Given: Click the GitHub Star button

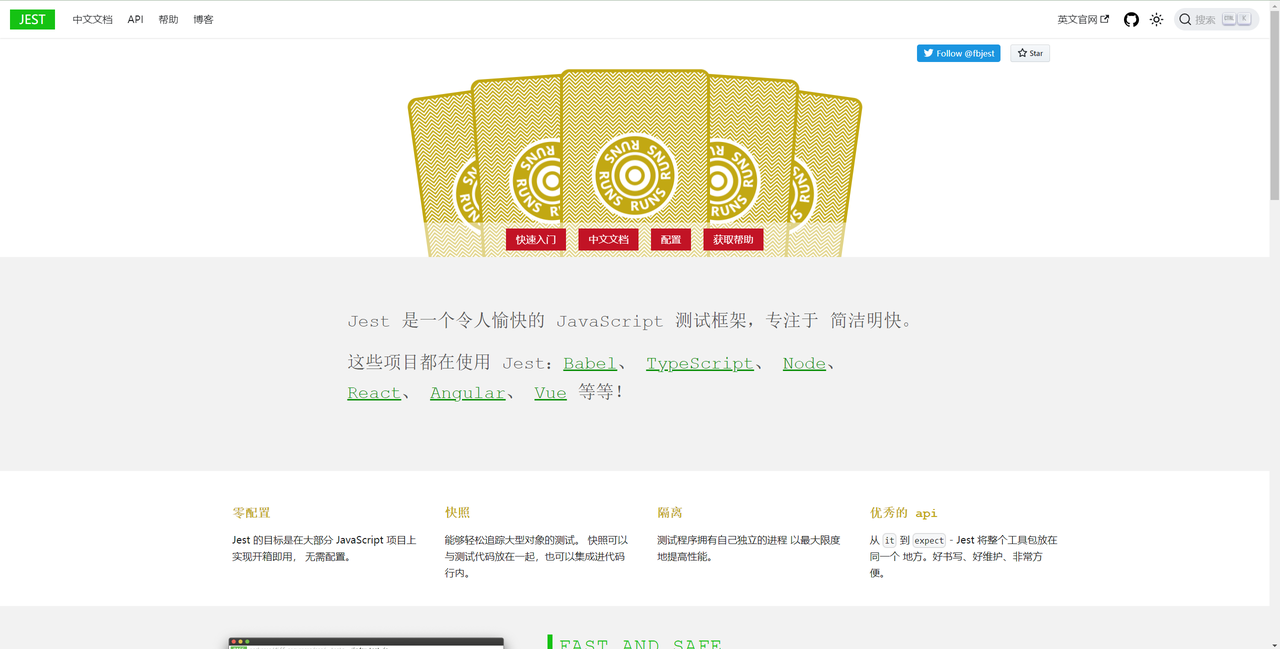Looking at the screenshot, I should pyautogui.click(x=1030, y=53).
